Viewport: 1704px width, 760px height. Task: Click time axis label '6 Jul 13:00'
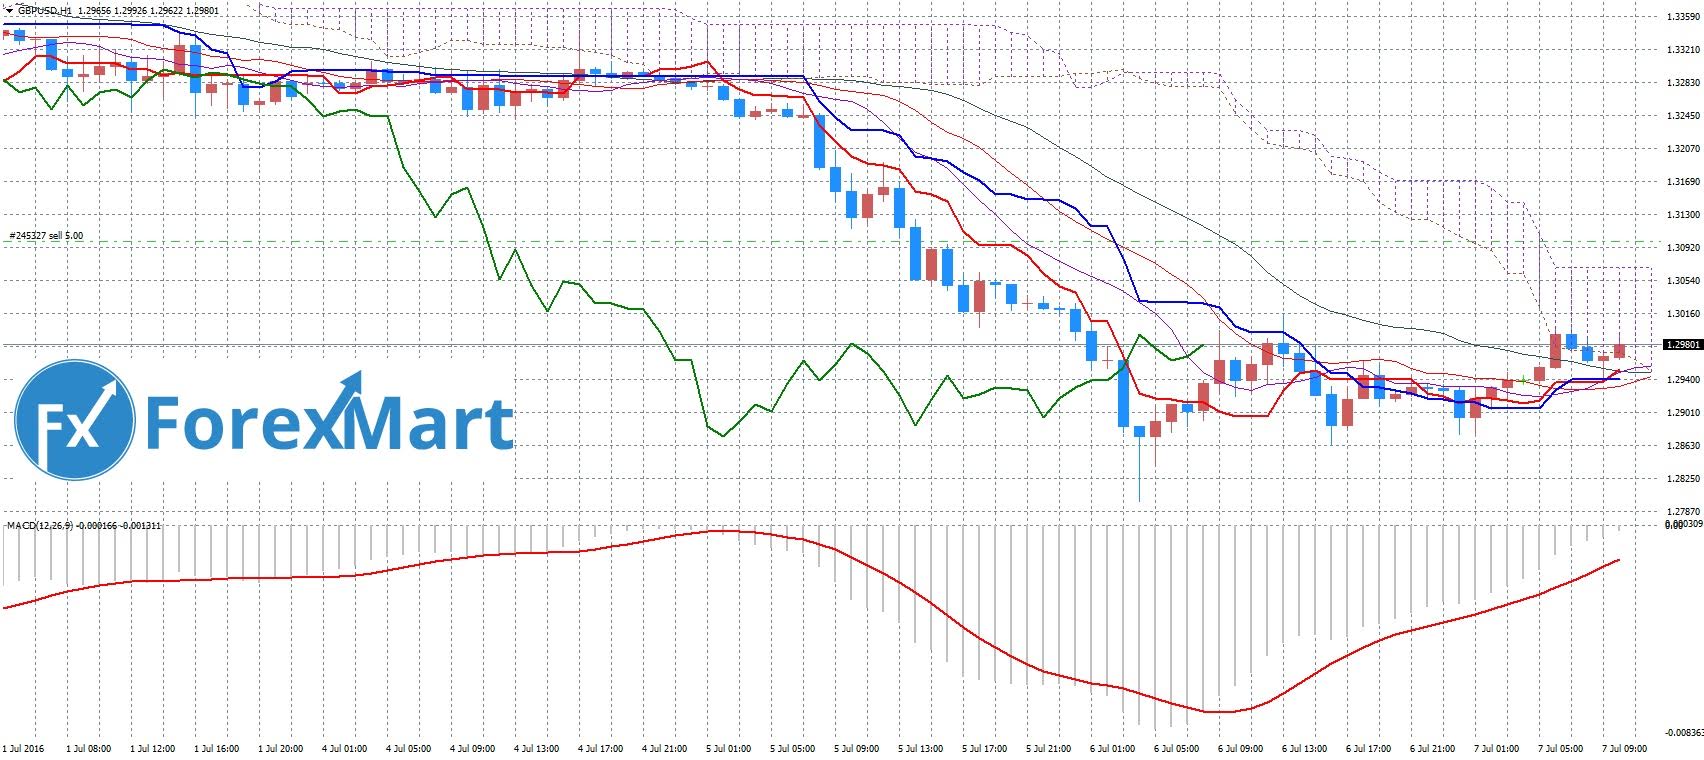1304,748
